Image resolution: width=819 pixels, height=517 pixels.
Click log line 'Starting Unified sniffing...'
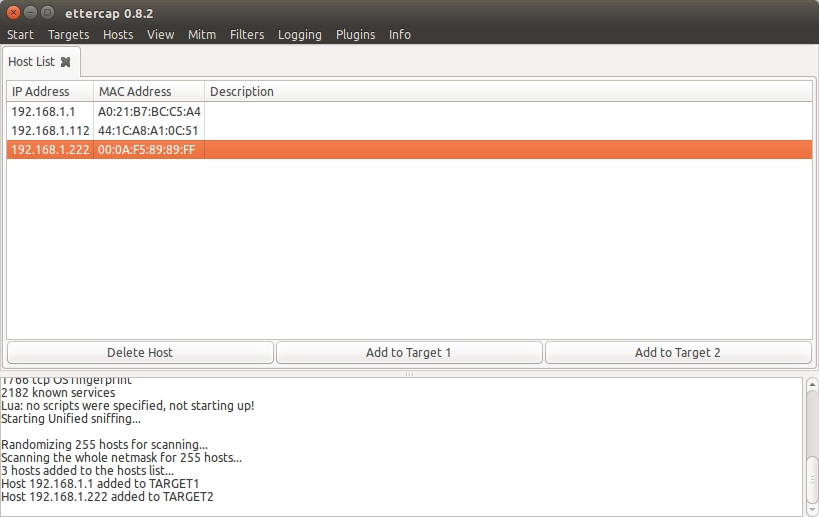(x=71, y=419)
